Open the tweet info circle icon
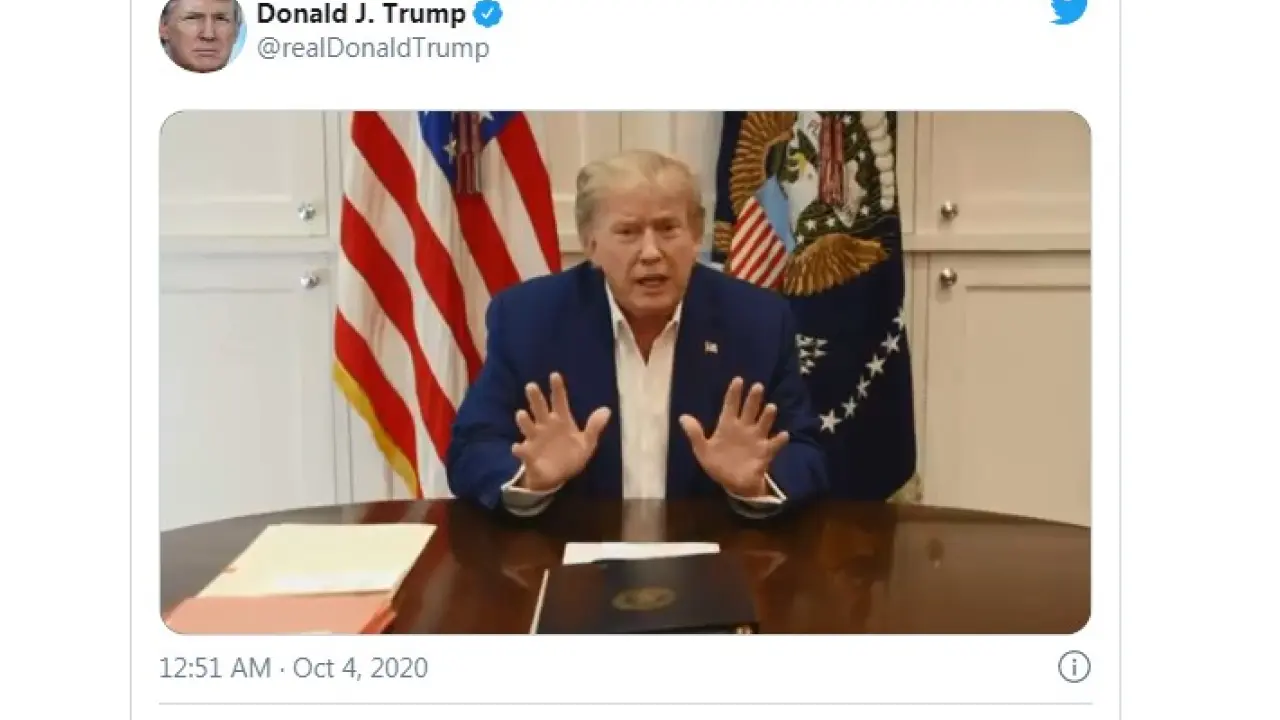 click(1074, 667)
